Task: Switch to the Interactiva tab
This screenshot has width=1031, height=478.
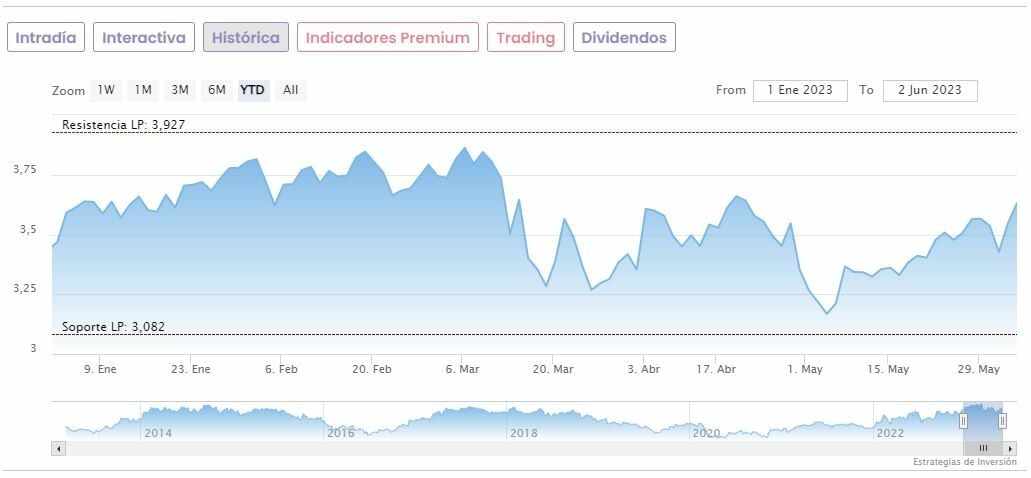Action: (x=144, y=38)
